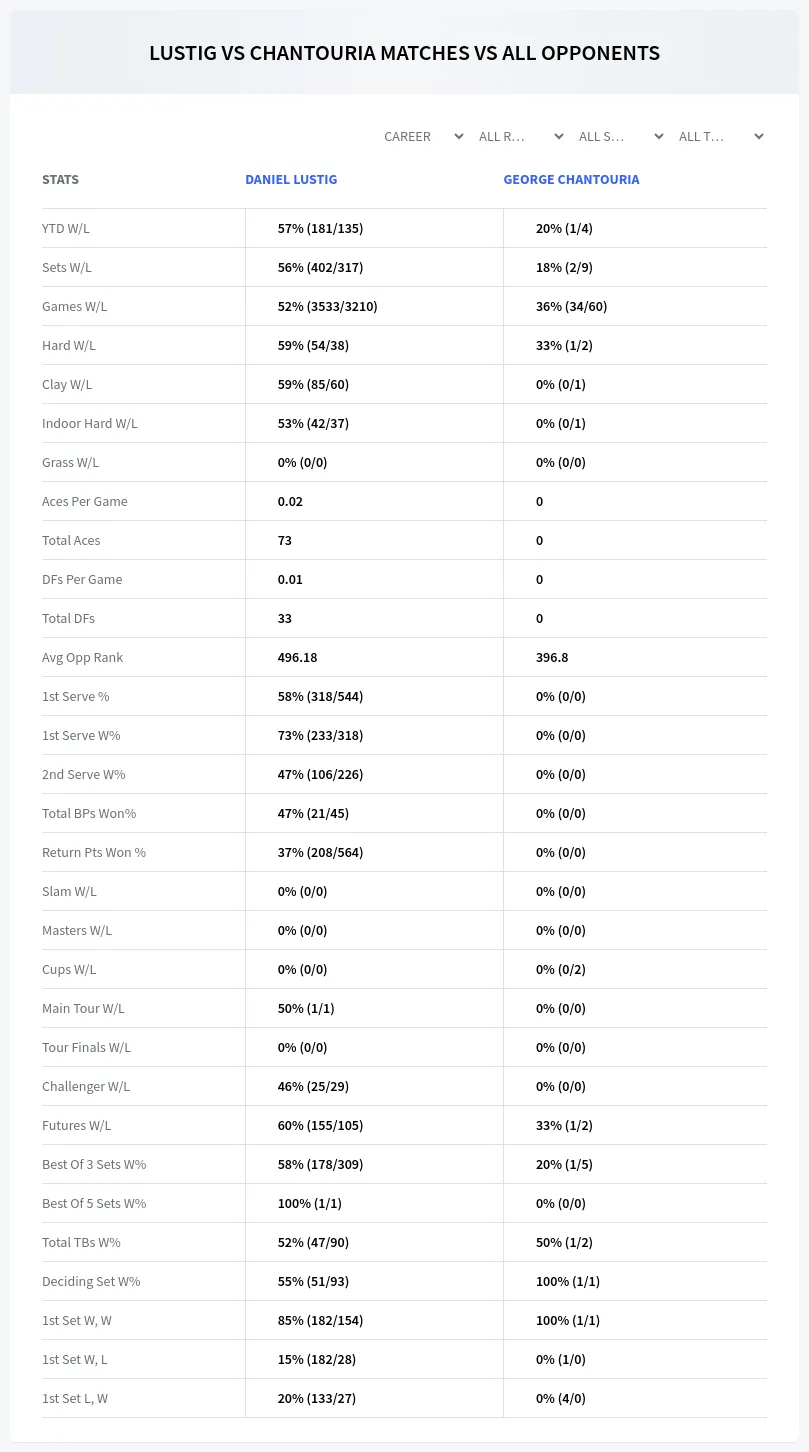Click the STATS column header

click(x=60, y=179)
